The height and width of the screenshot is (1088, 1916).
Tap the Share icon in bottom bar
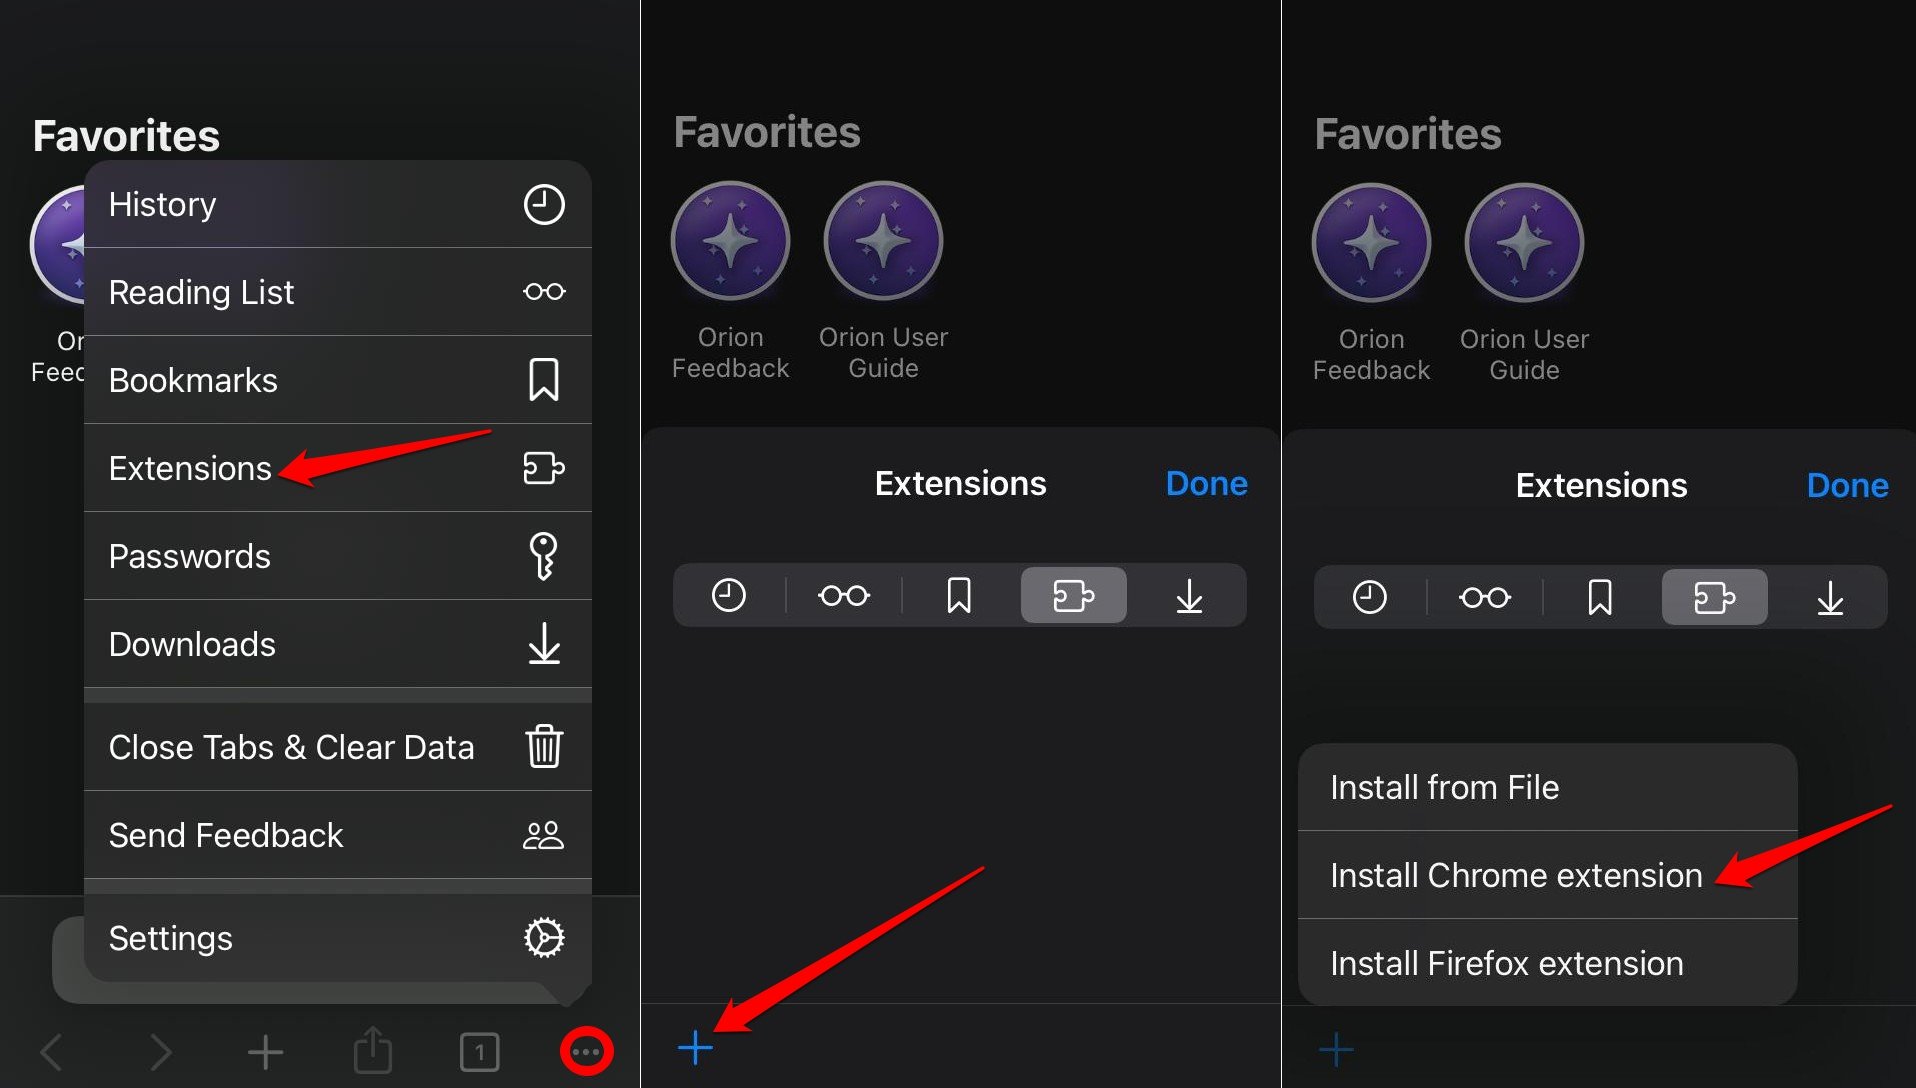pos(373,1050)
